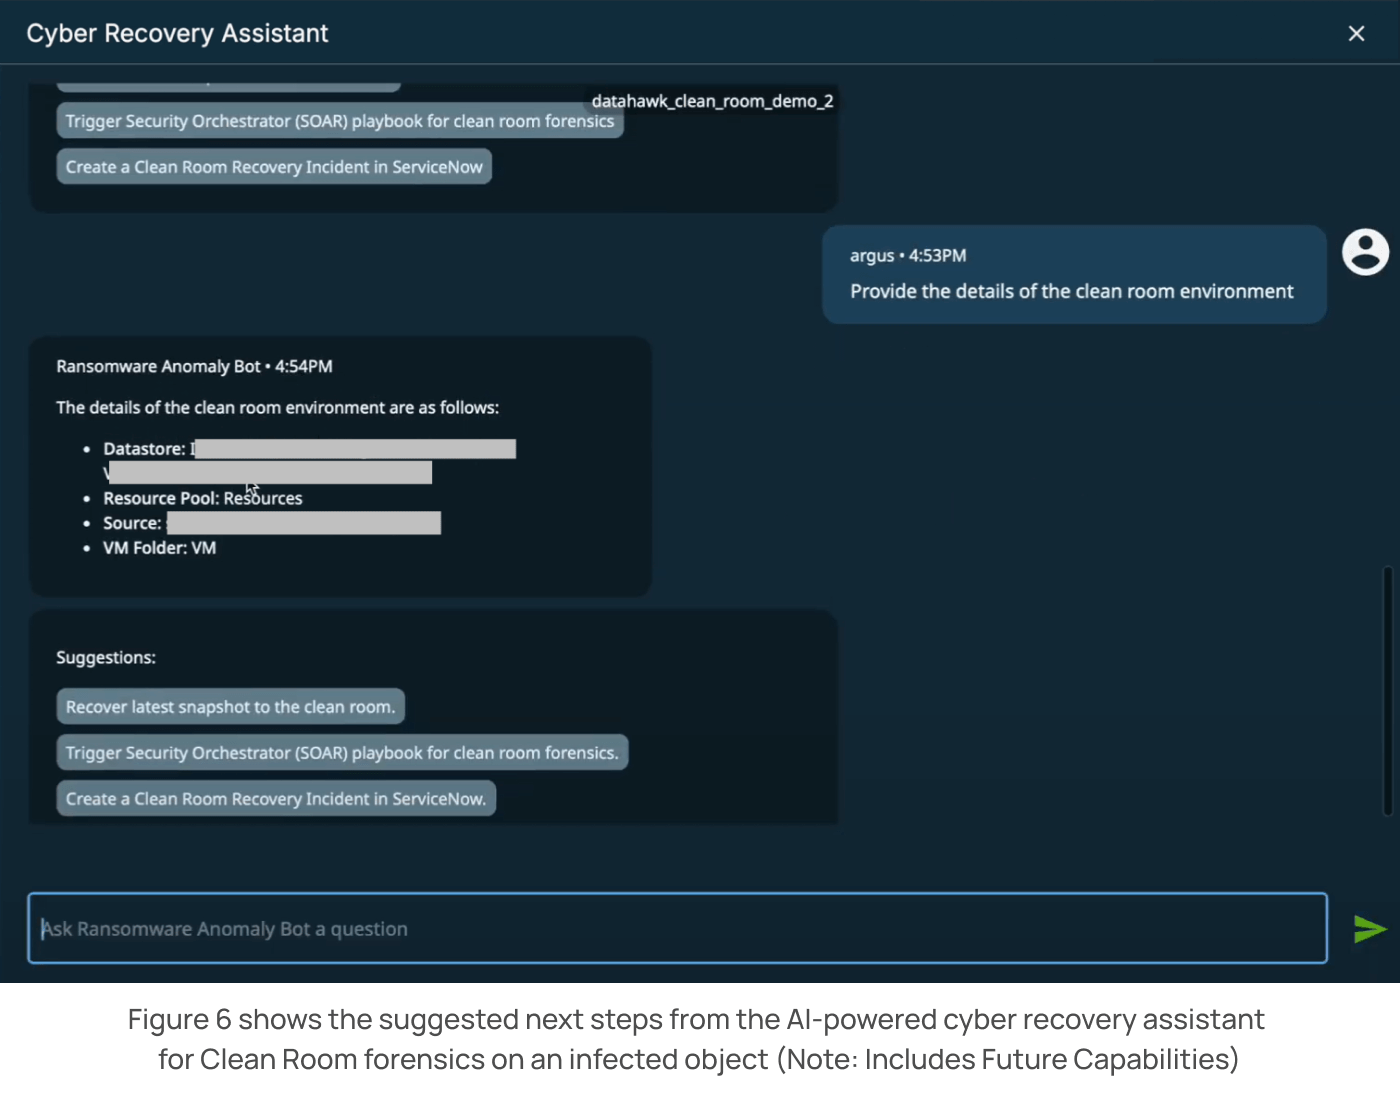The width and height of the screenshot is (1400, 1100).
Task: Click the Resource Pool: Resources line
Action: click(x=203, y=498)
